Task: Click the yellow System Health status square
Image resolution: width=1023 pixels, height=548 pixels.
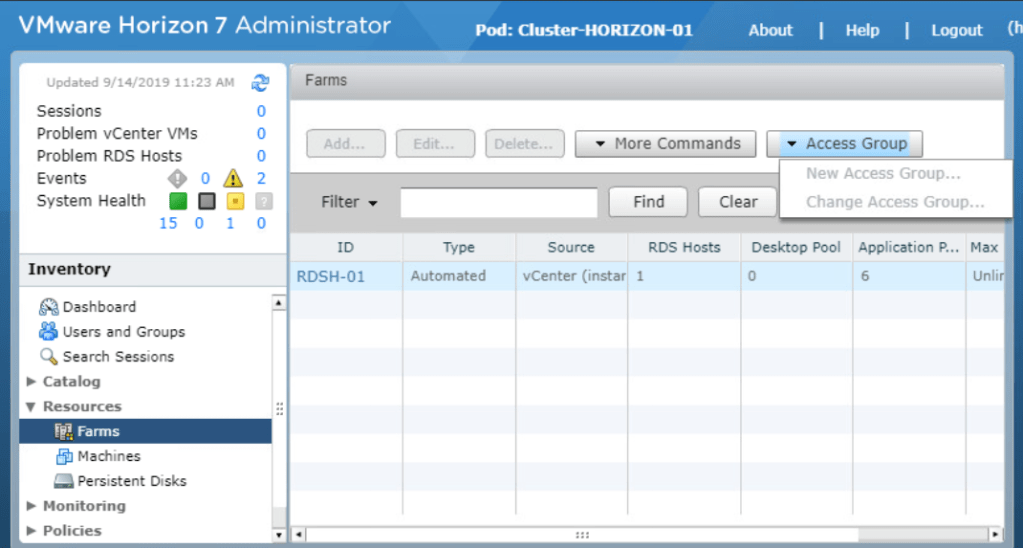Action: pyautogui.click(x=234, y=201)
